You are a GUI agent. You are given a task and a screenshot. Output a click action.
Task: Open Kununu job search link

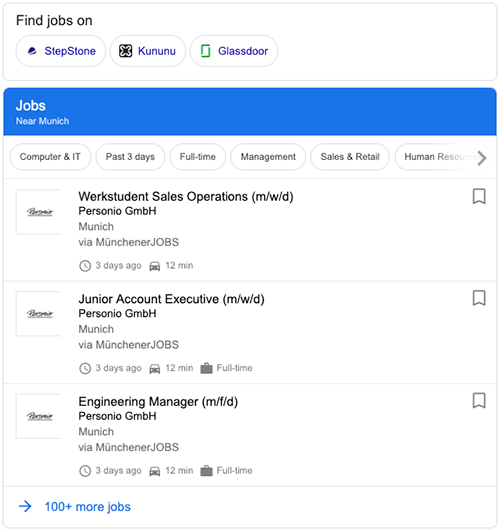pyautogui.click(x=148, y=51)
